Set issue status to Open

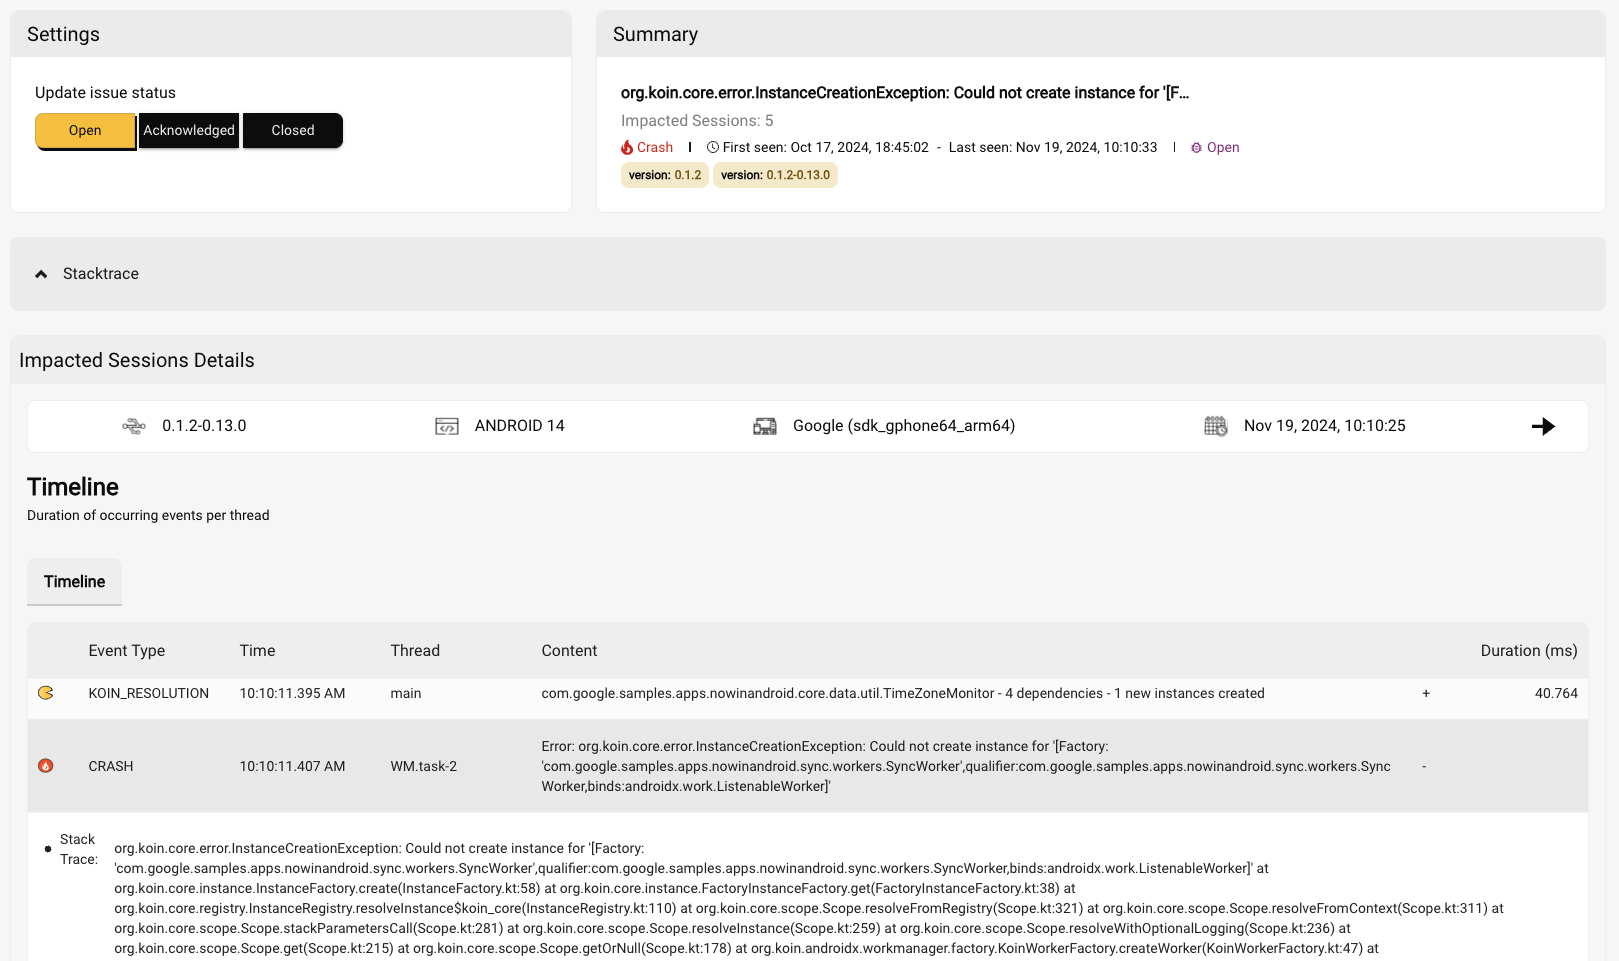pos(85,131)
